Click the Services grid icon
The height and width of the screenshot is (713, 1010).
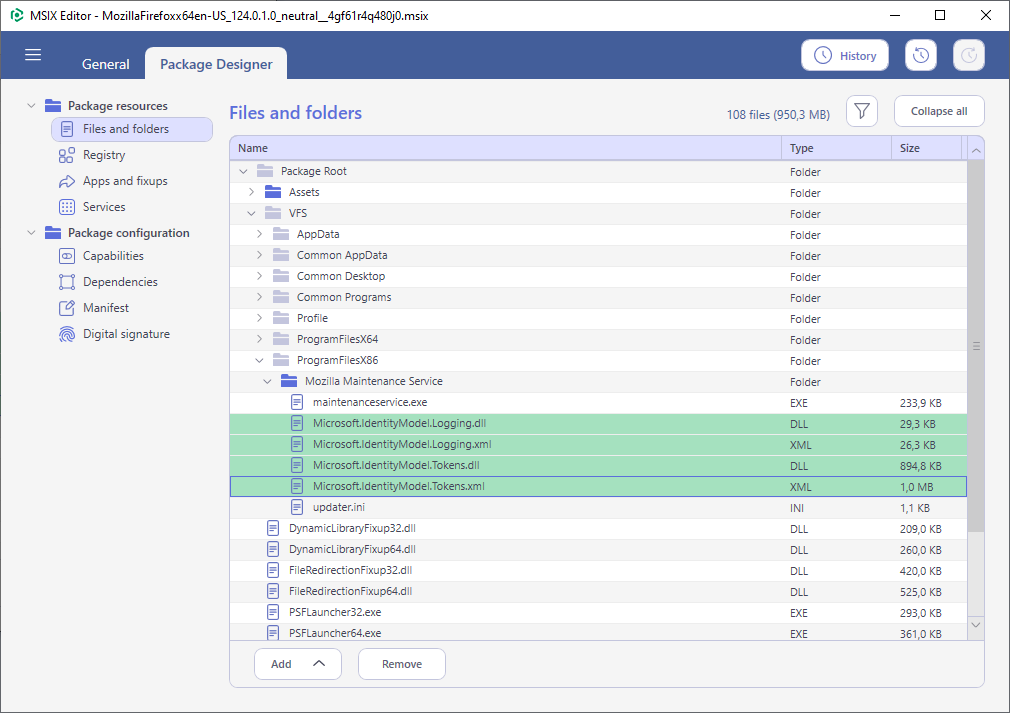click(x=66, y=207)
